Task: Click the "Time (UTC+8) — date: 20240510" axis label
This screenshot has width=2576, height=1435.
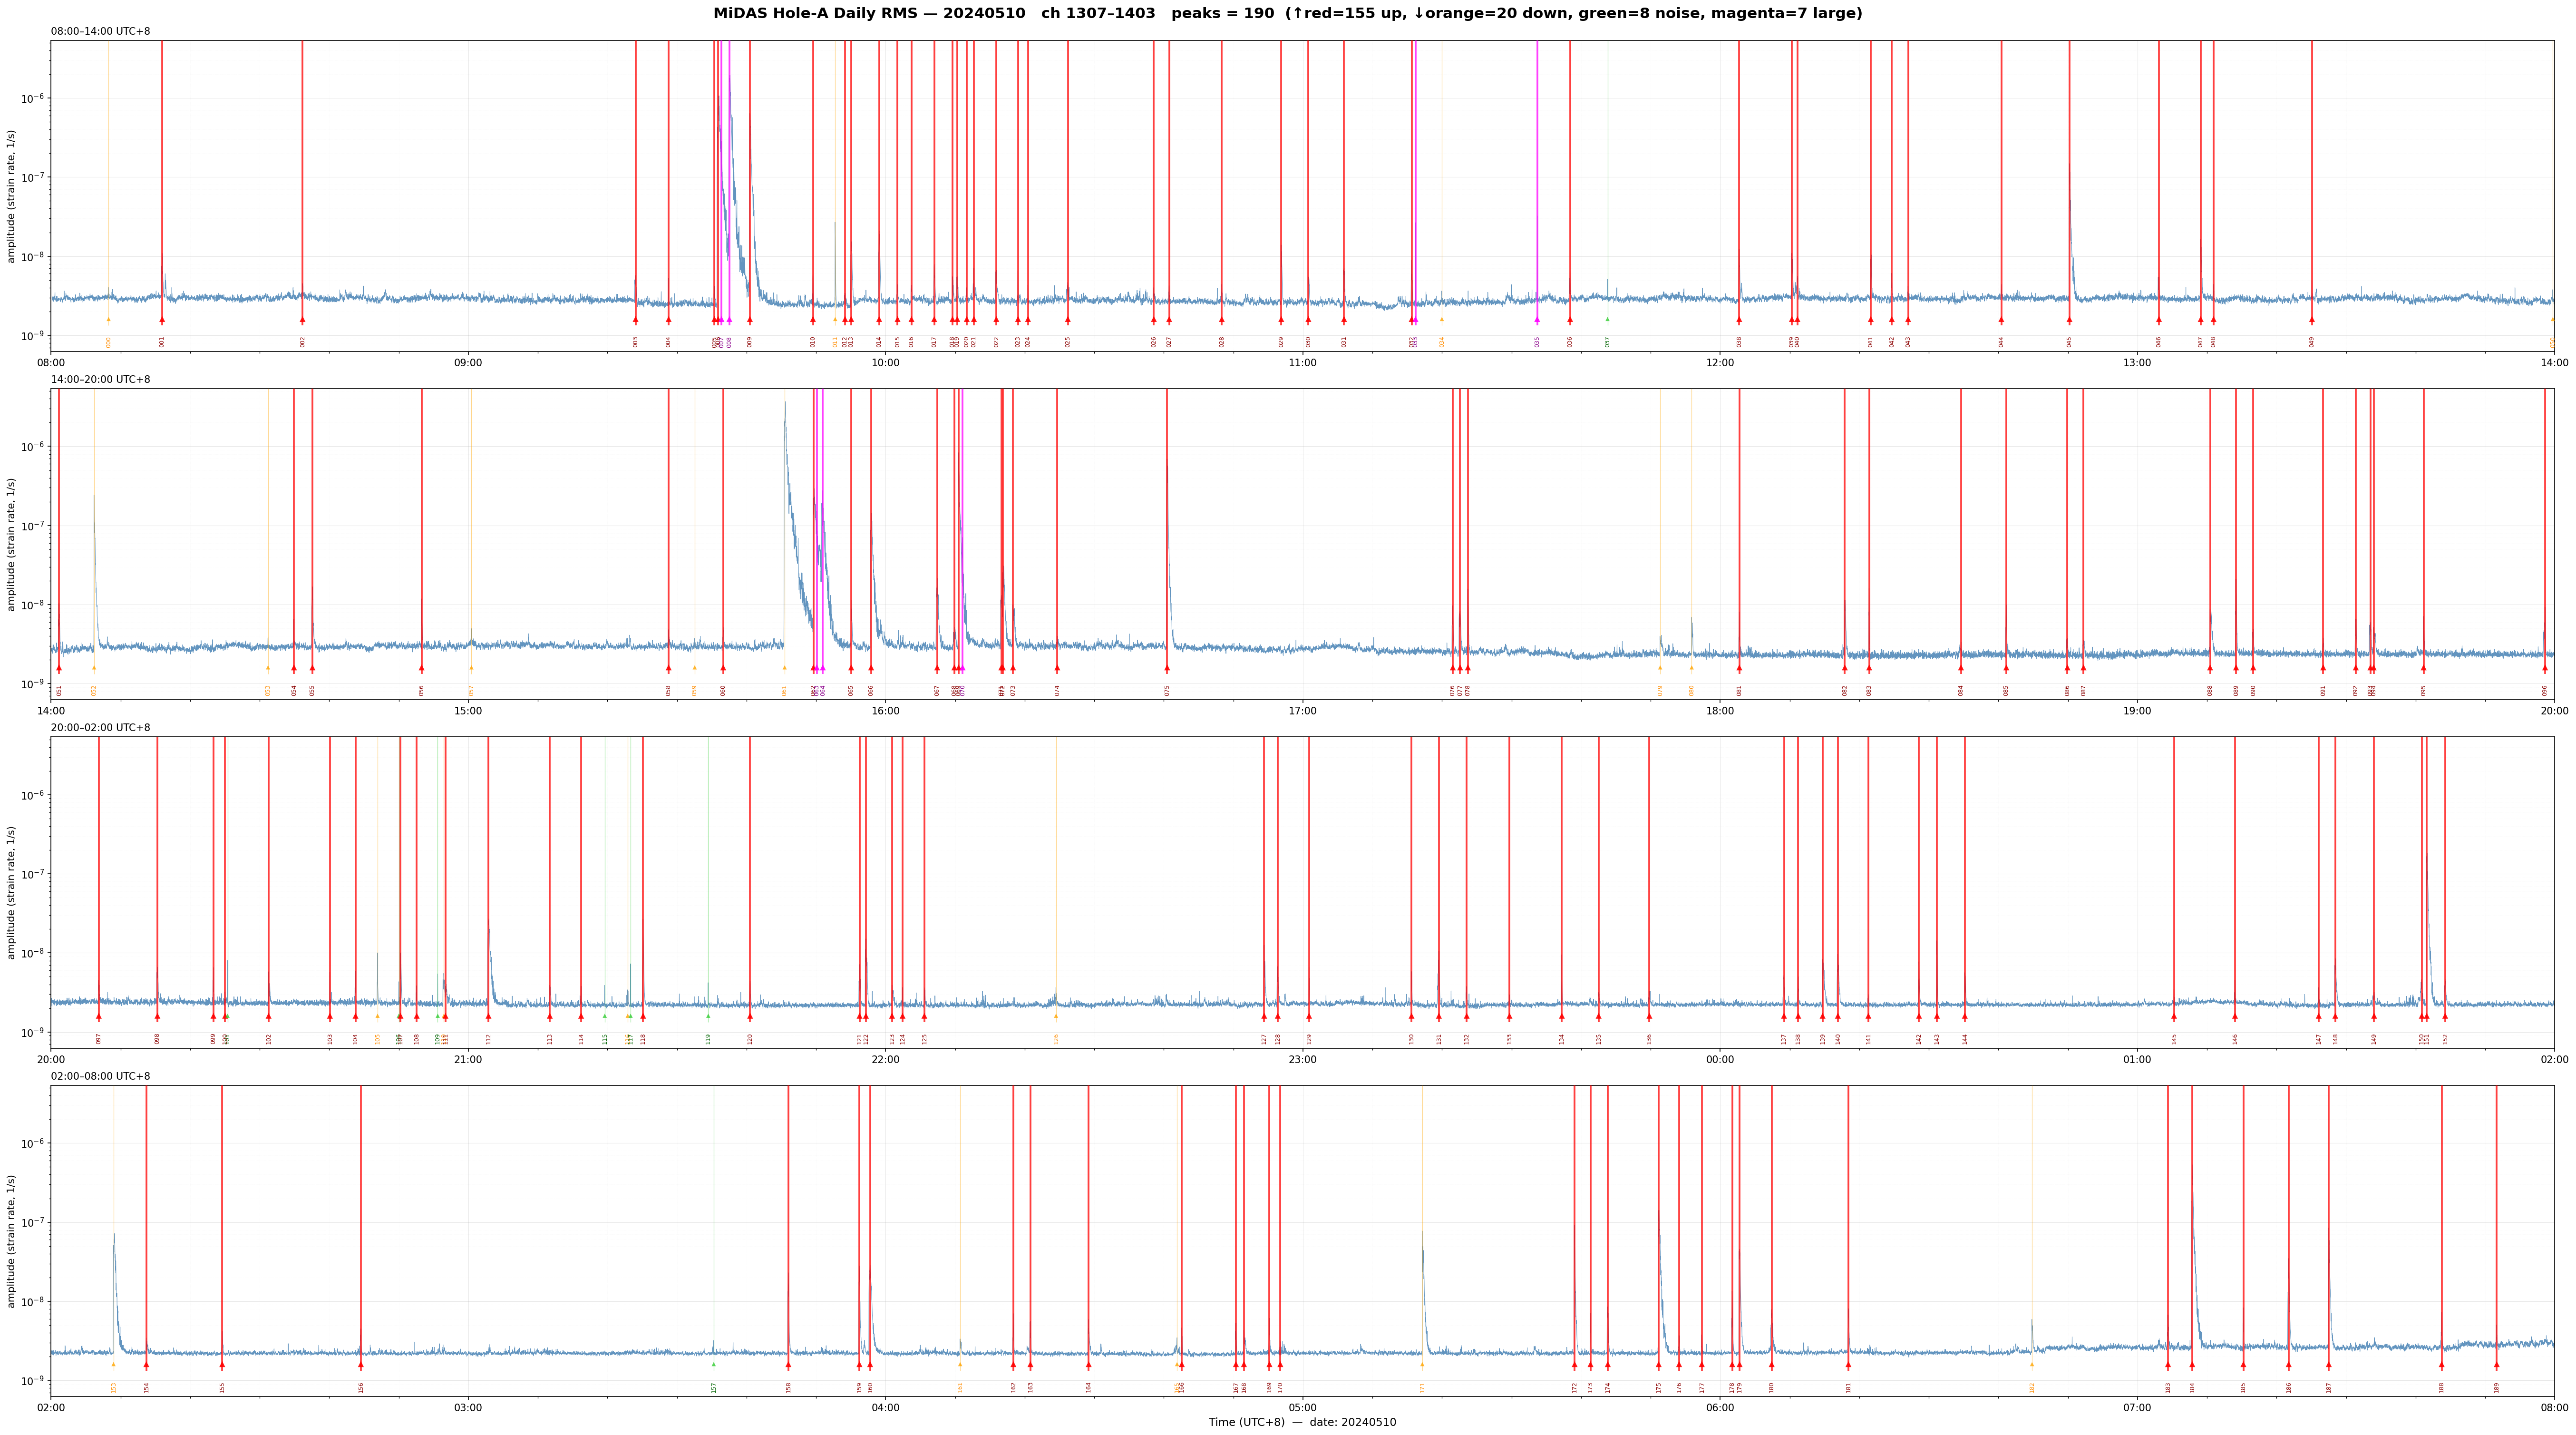Action: 1302,1422
